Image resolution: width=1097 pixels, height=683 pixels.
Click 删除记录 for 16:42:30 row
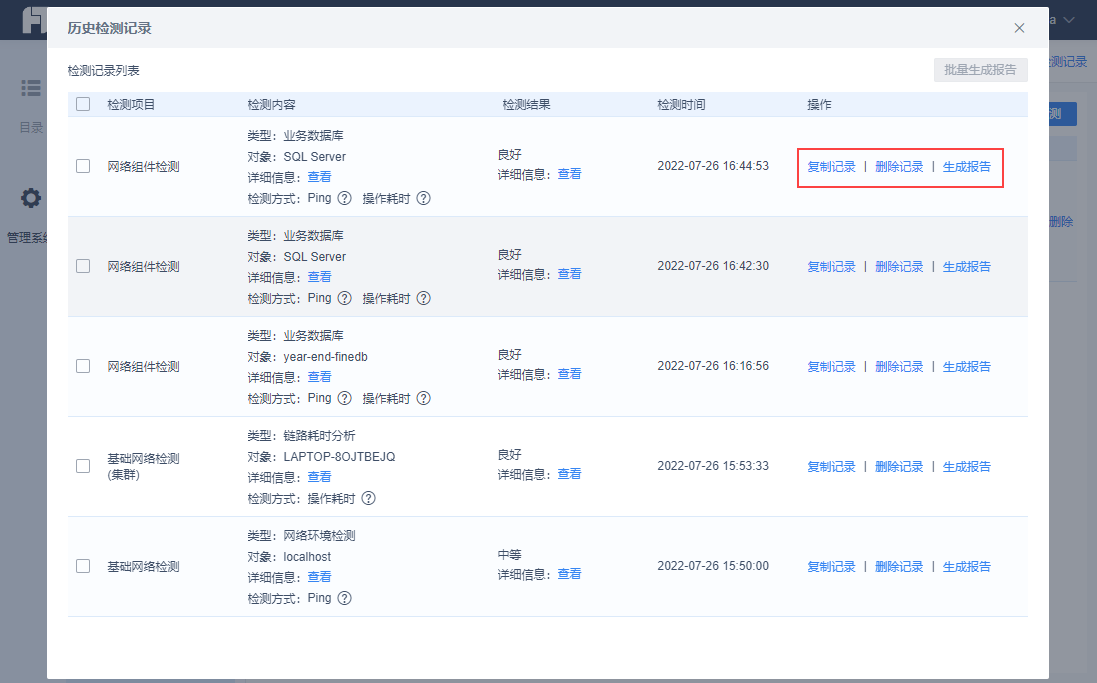pyautogui.click(x=899, y=267)
